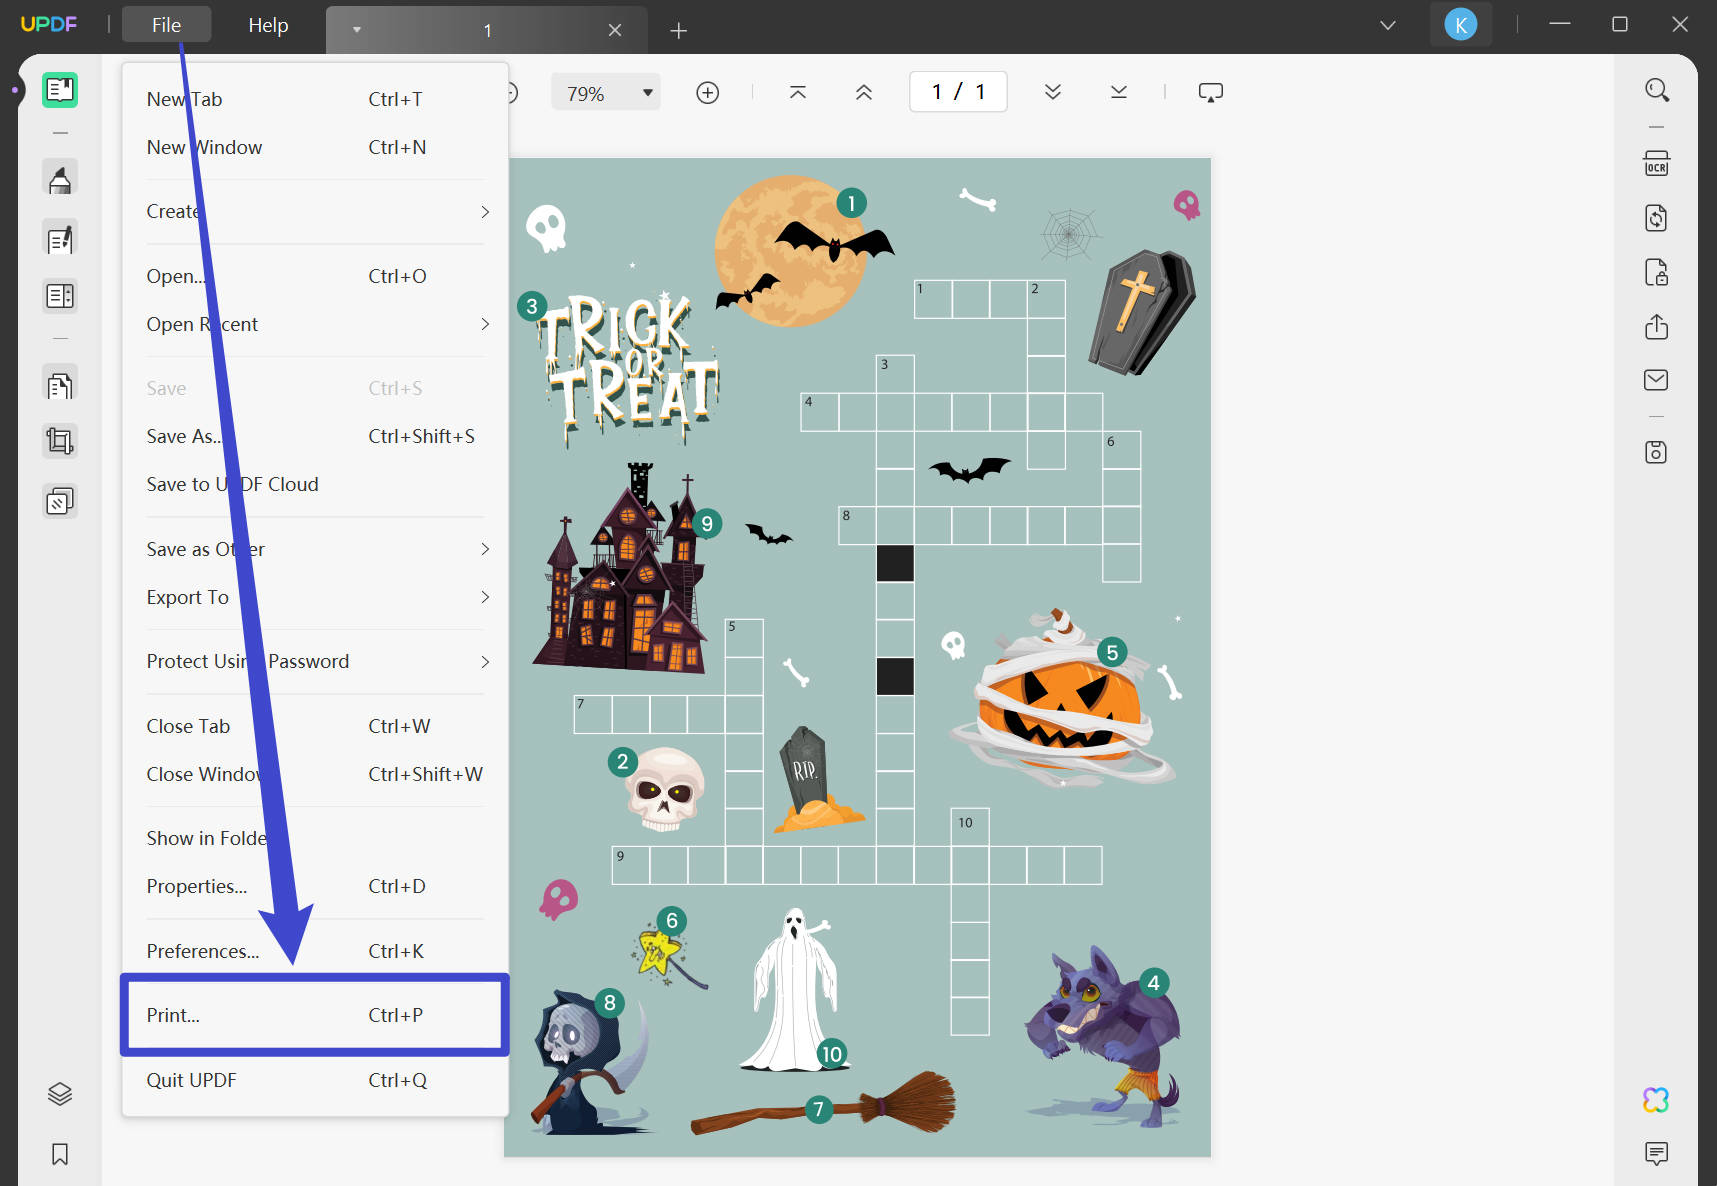Viewport: 1717px width, 1186px height.
Task: Open the Help menu
Action: click(268, 25)
